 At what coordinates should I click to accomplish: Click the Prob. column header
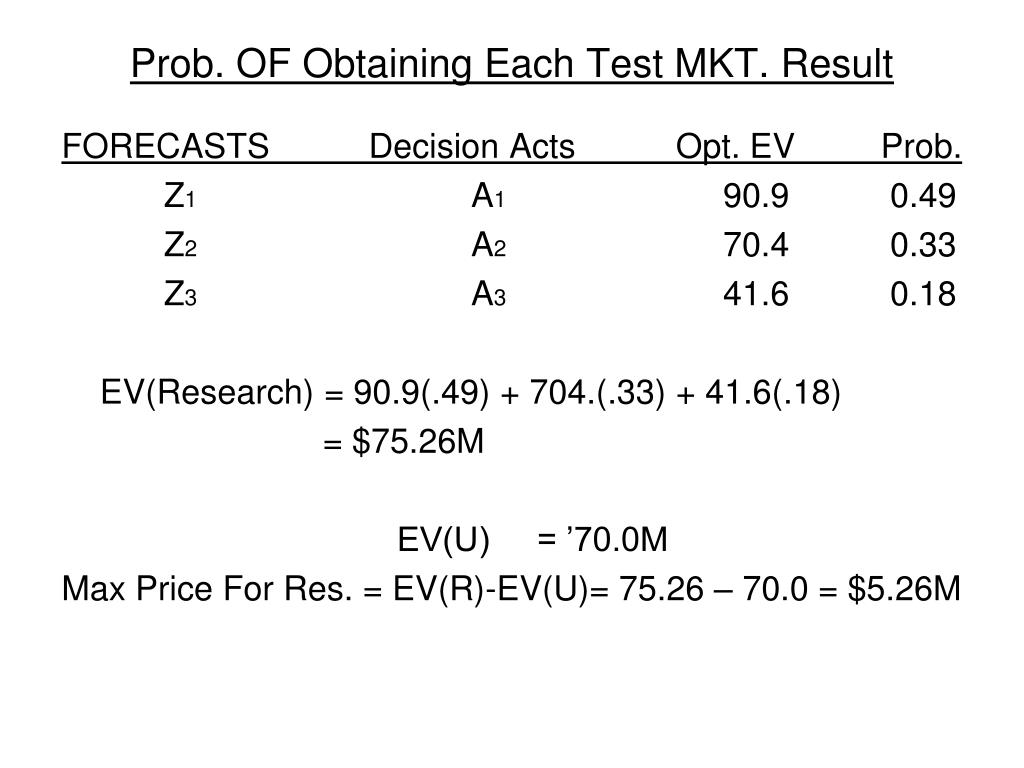921,146
